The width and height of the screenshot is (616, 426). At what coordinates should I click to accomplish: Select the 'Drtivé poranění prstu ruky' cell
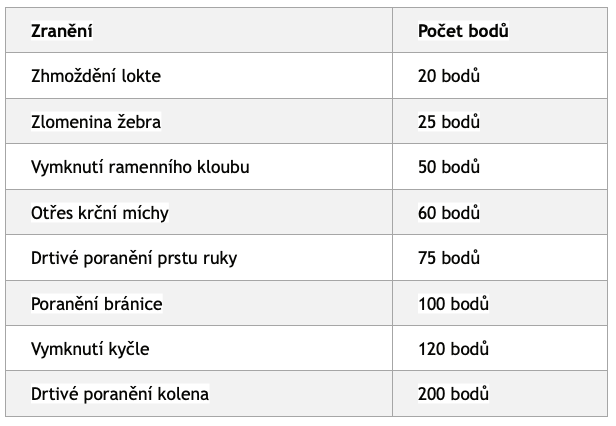(x=134, y=258)
